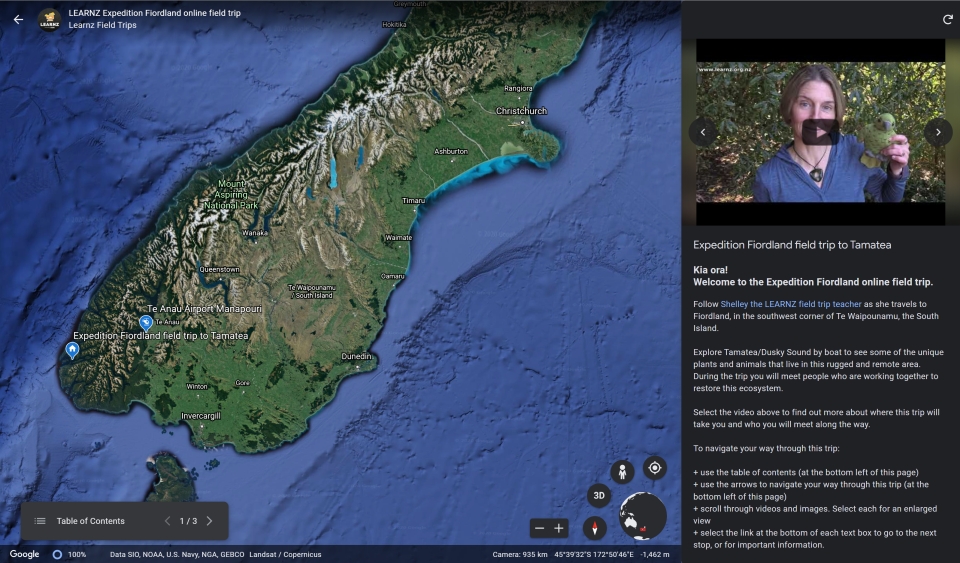Viewport: 960px width, 563px height.
Task: Click Expedition Fiordland field trip to Tamatea map label
Action: [x=160, y=336]
